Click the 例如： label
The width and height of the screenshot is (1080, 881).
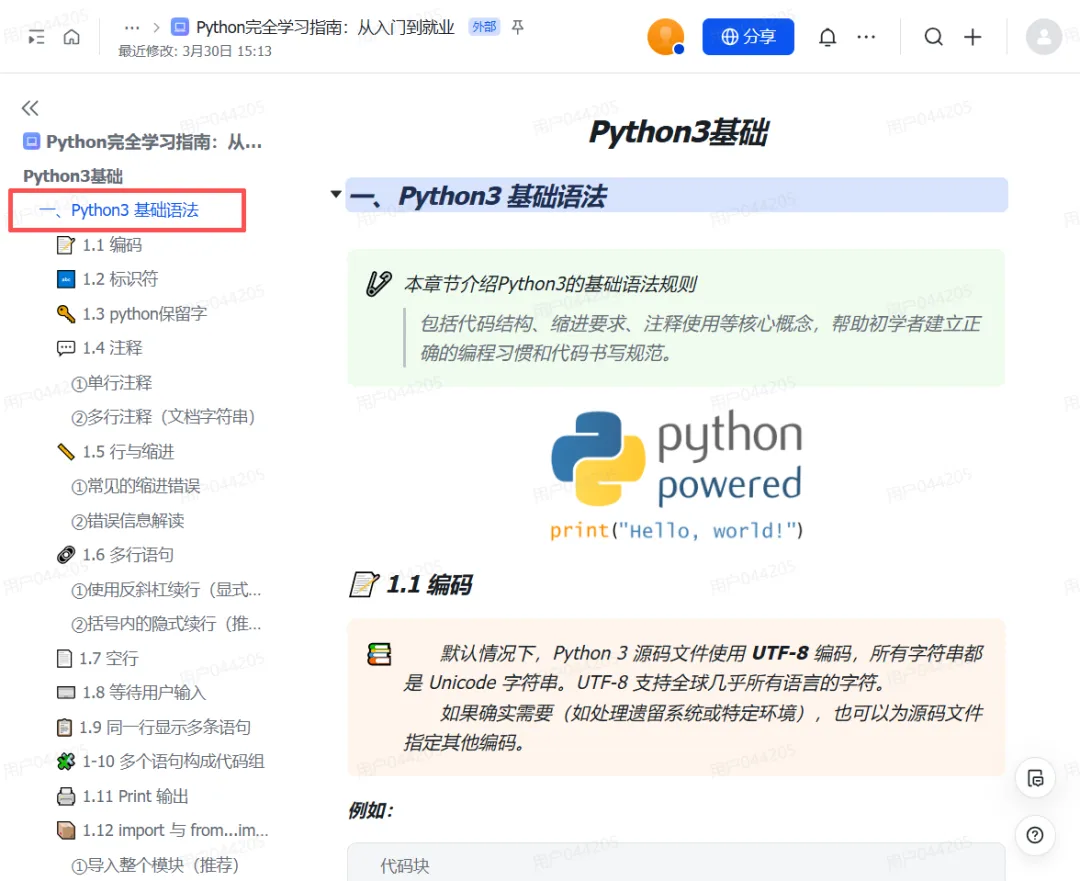(x=371, y=811)
